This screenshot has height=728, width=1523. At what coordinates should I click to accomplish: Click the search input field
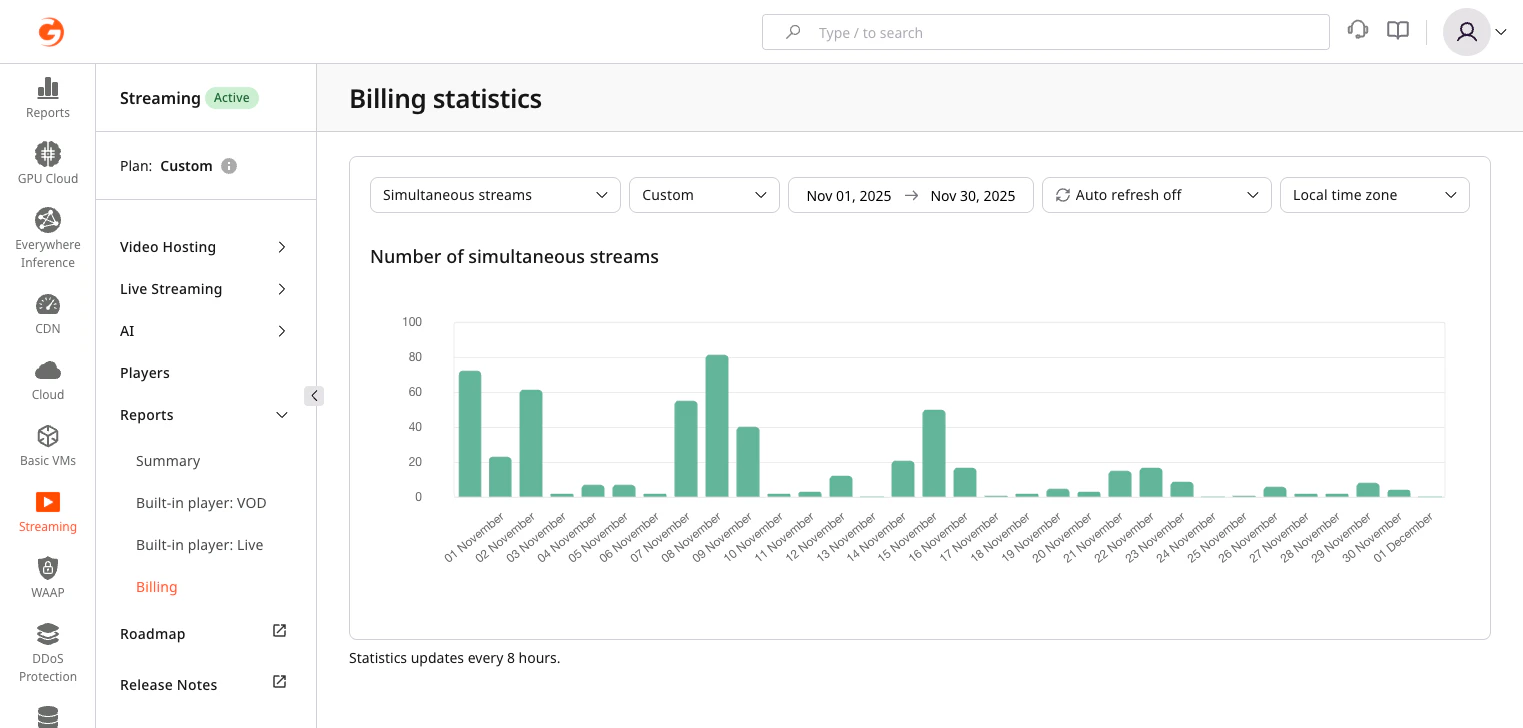(x=1045, y=32)
